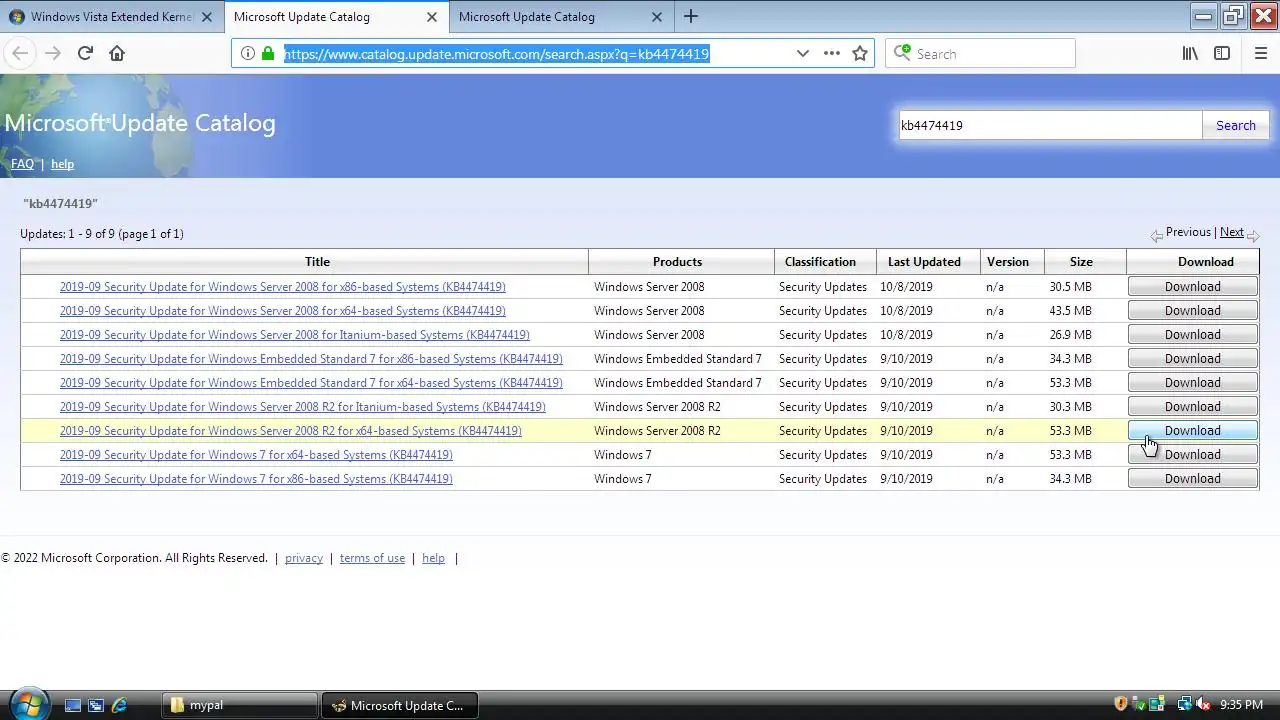The image size is (1280, 720).
Task: Sort results by Last Updated column
Action: point(924,262)
